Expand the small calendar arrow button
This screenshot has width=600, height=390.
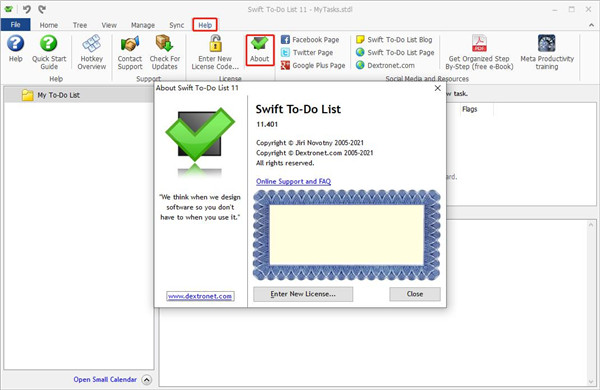click(x=147, y=380)
